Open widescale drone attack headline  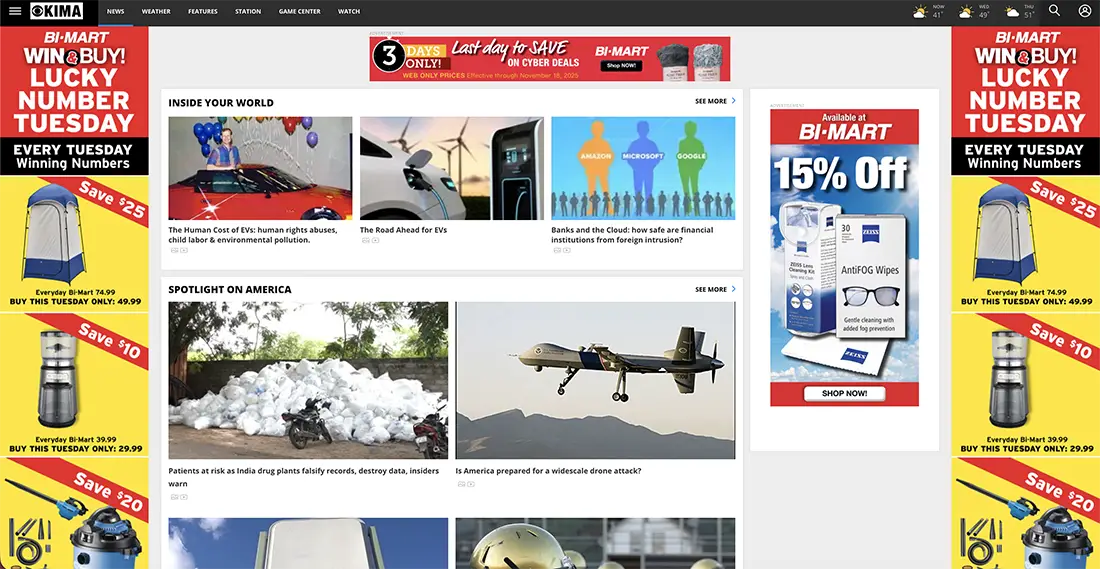point(548,471)
